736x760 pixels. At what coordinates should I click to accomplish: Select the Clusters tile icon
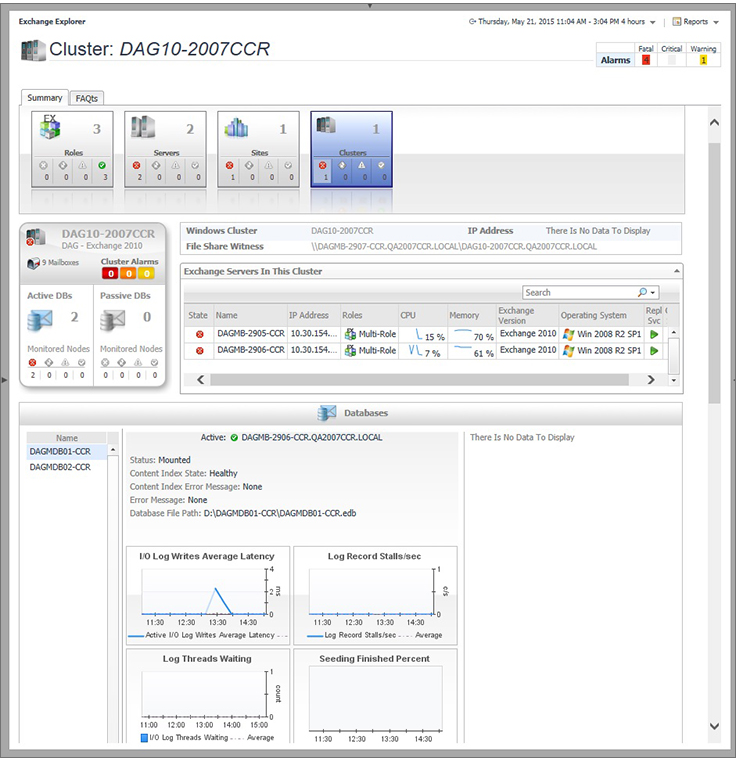tap(326, 125)
